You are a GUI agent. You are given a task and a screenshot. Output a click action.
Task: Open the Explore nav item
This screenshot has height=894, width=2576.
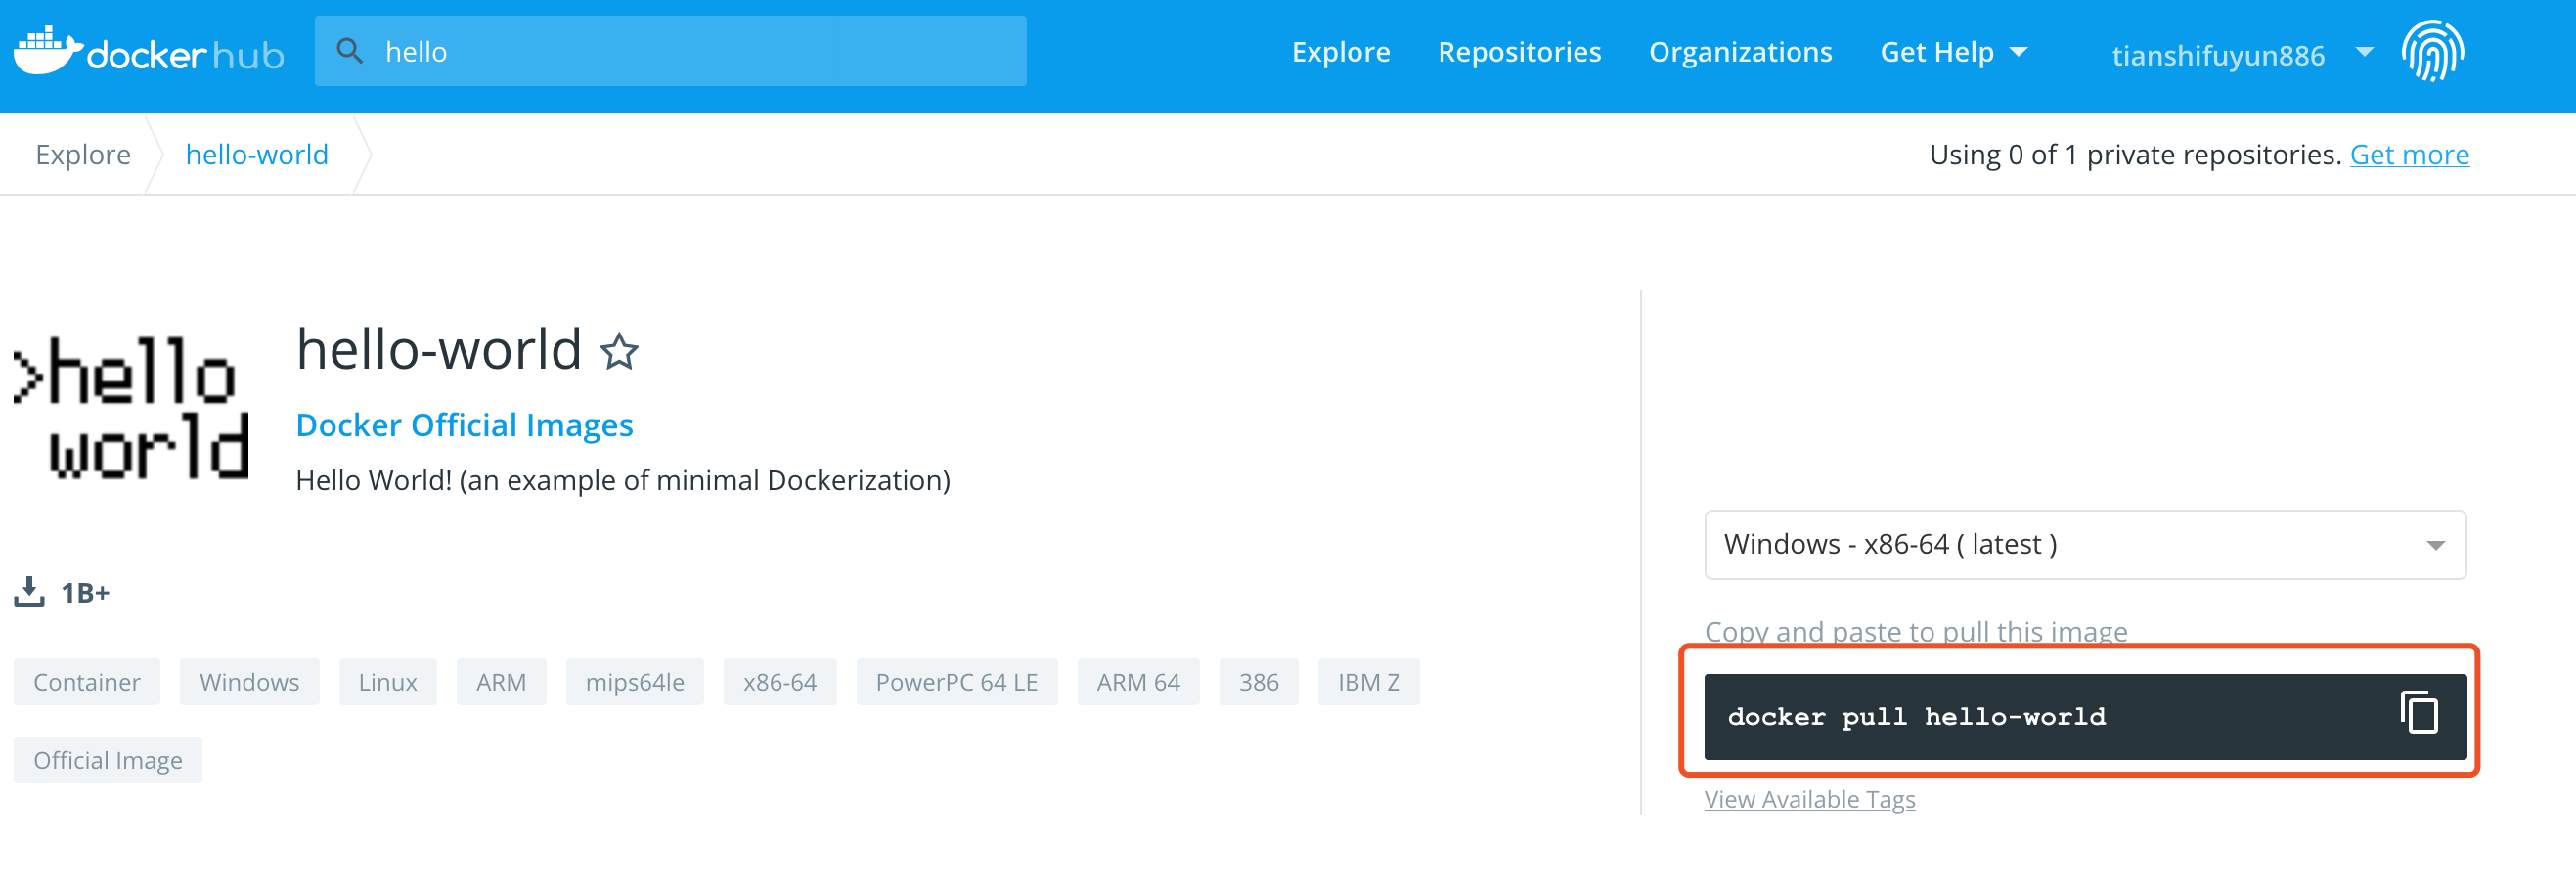(x=1340, y=52)
